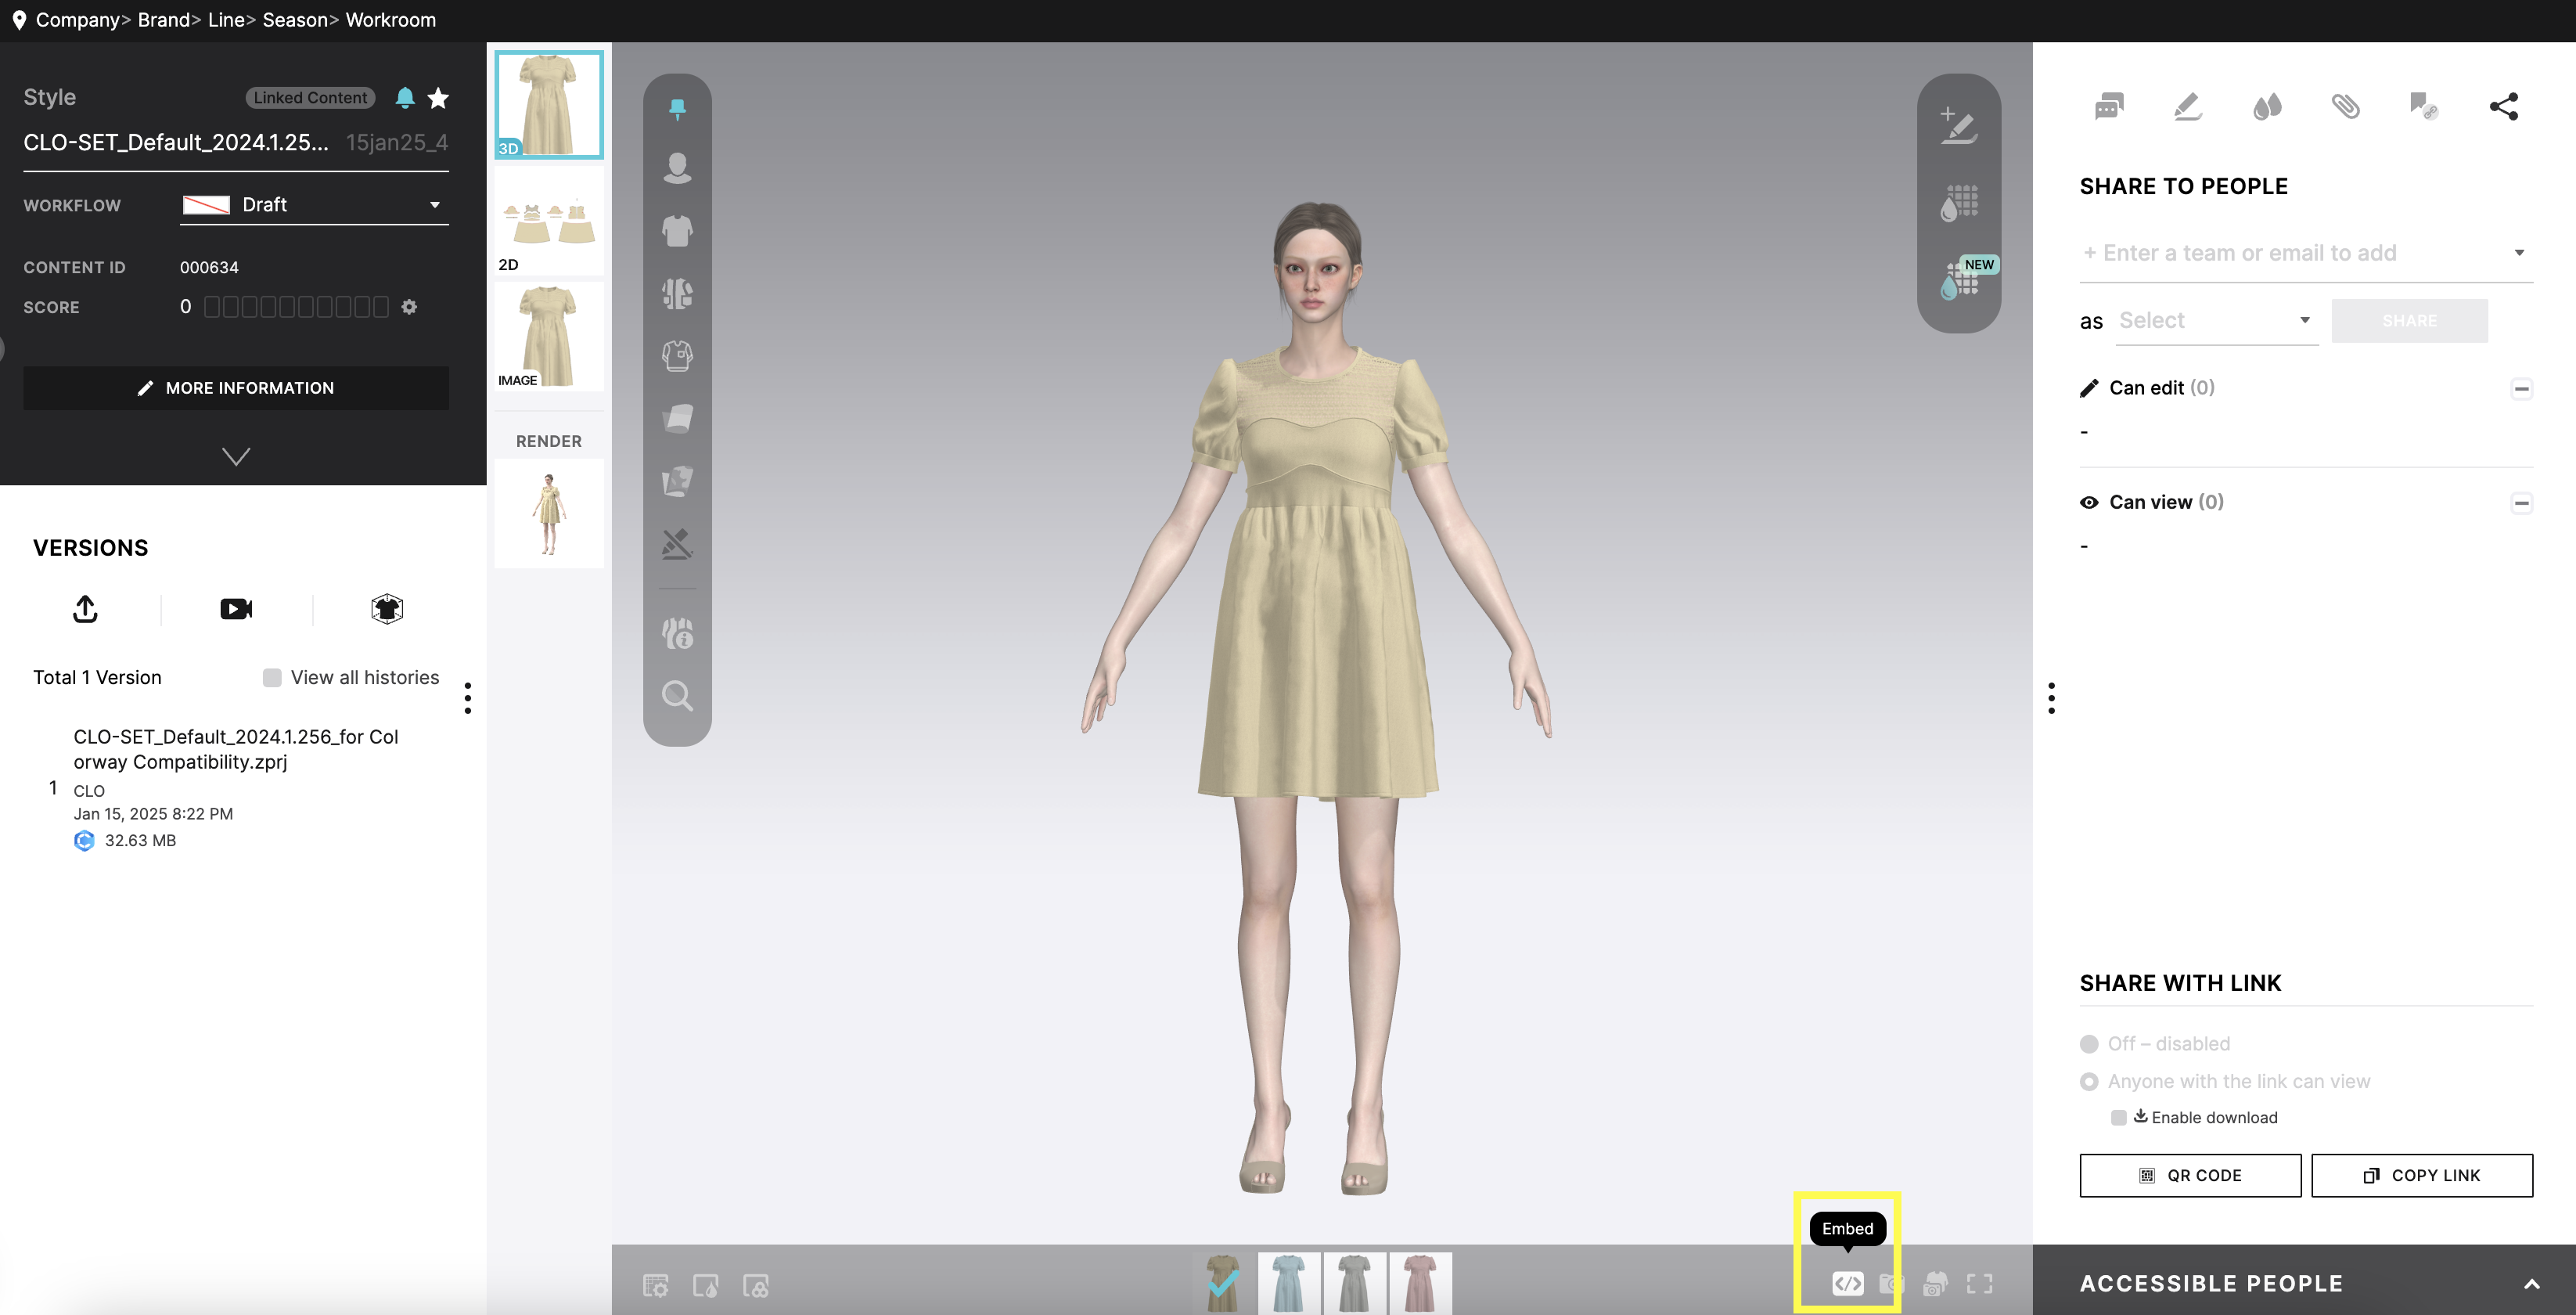The image size is (2576, 1315).
Task: Select the 'Off – disabled' link option
Action: coord(2090,1043)
